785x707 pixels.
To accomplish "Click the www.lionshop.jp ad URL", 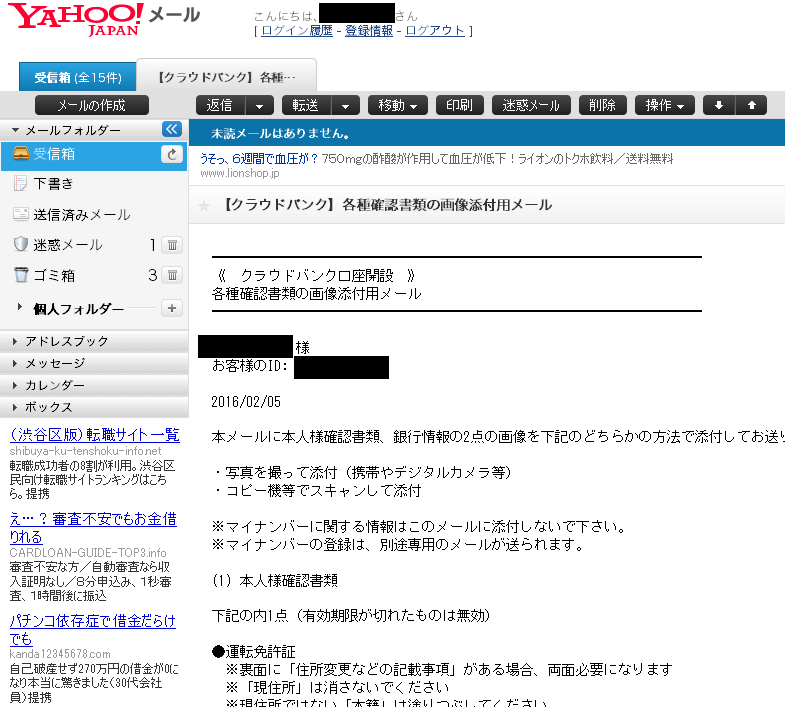I will point(240,173).
